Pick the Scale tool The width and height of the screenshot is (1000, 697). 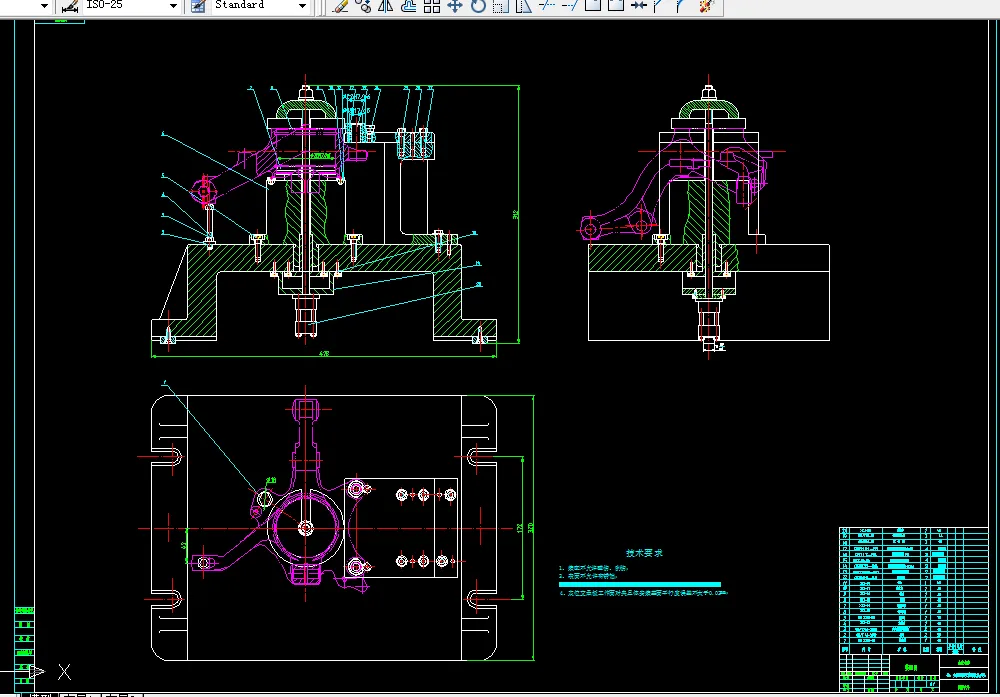click(x=501, y=6)
